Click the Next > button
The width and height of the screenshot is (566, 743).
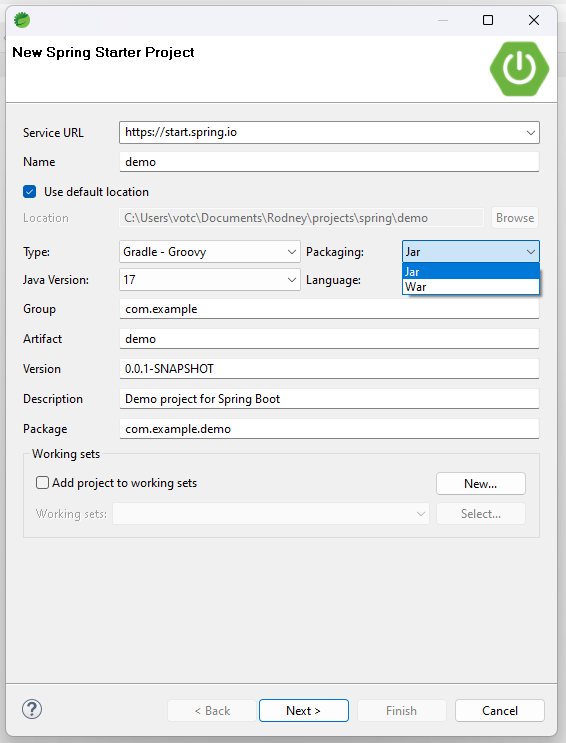[x=304, y=710]
